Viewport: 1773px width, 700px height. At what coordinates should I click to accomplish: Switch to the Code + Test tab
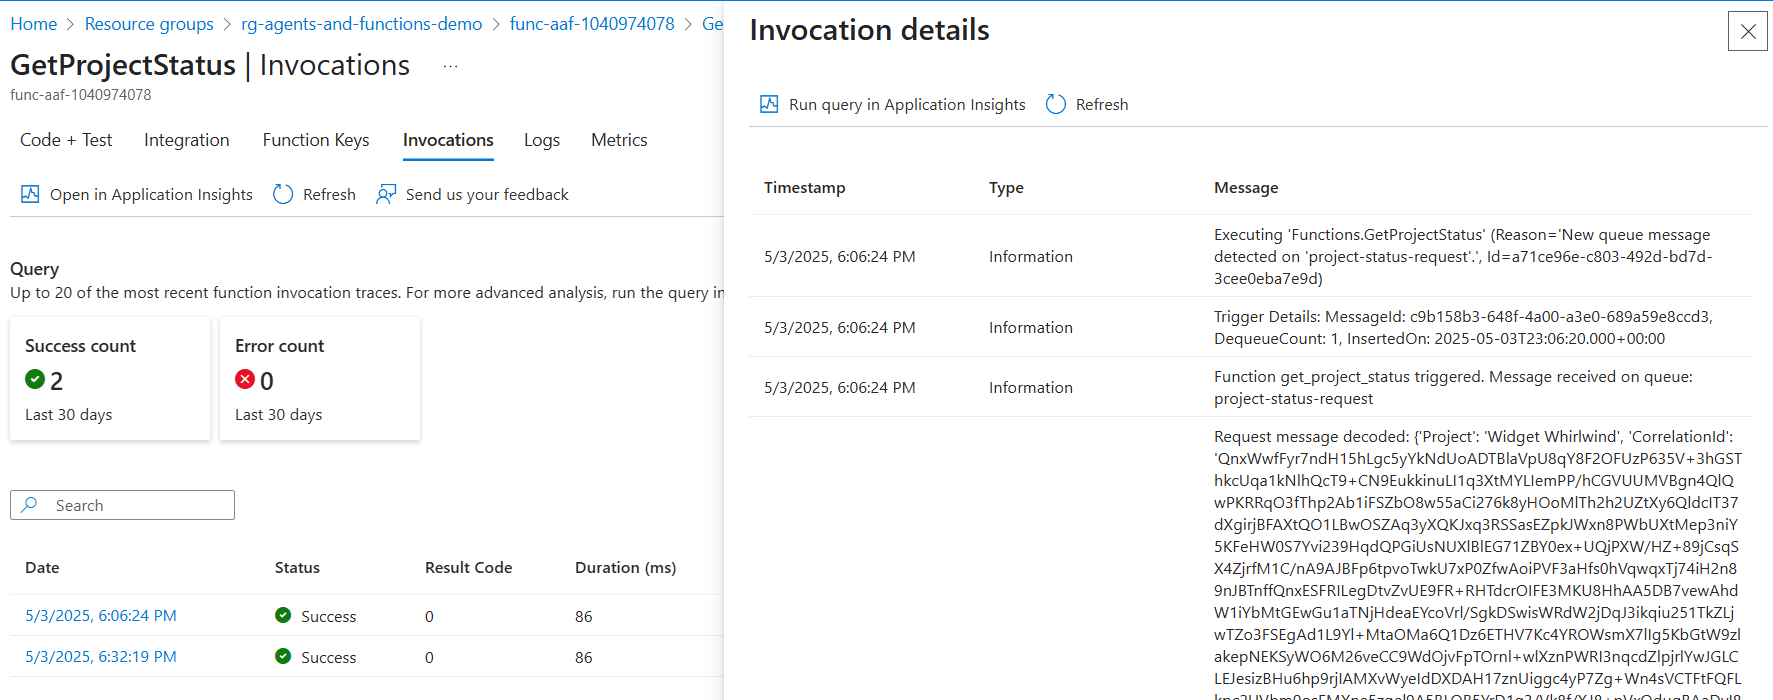tap(66, 140)
